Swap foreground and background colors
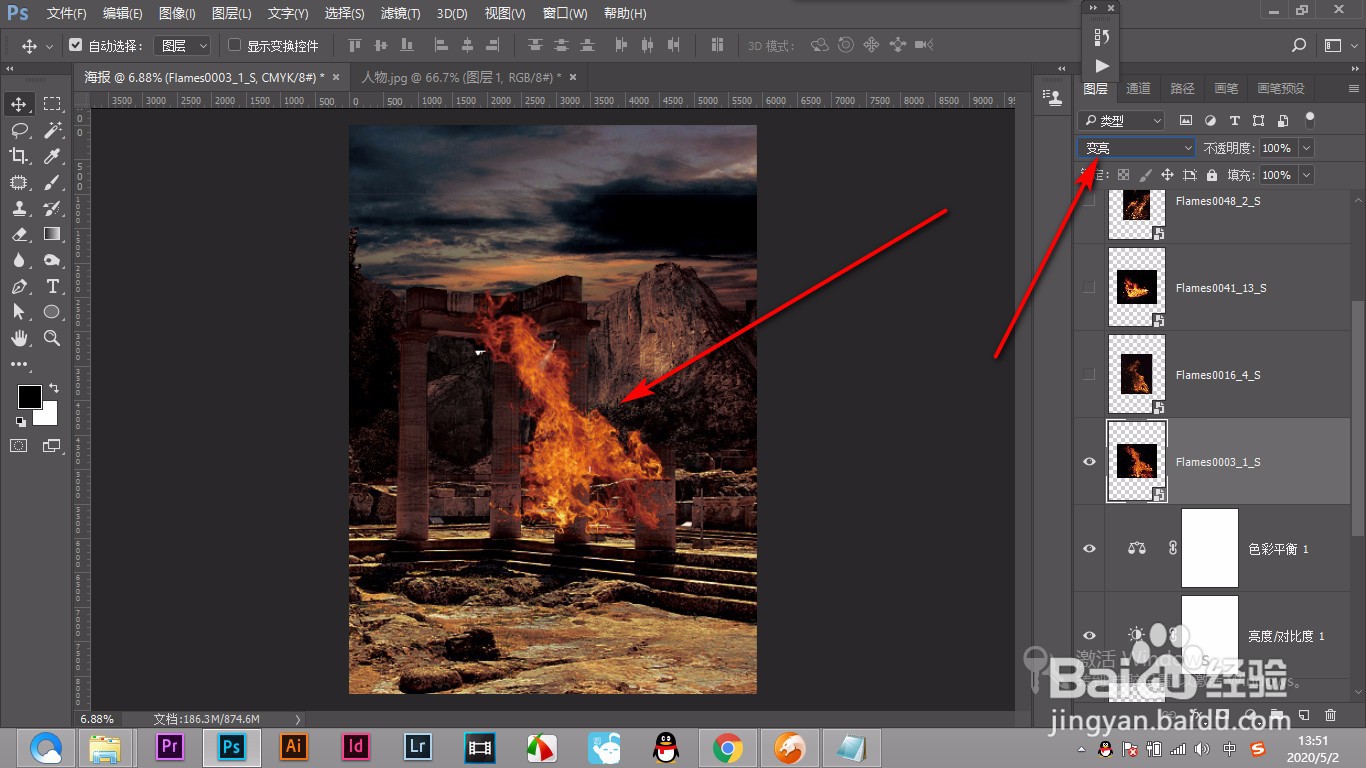1366x768 pixels. coord(53,388)
